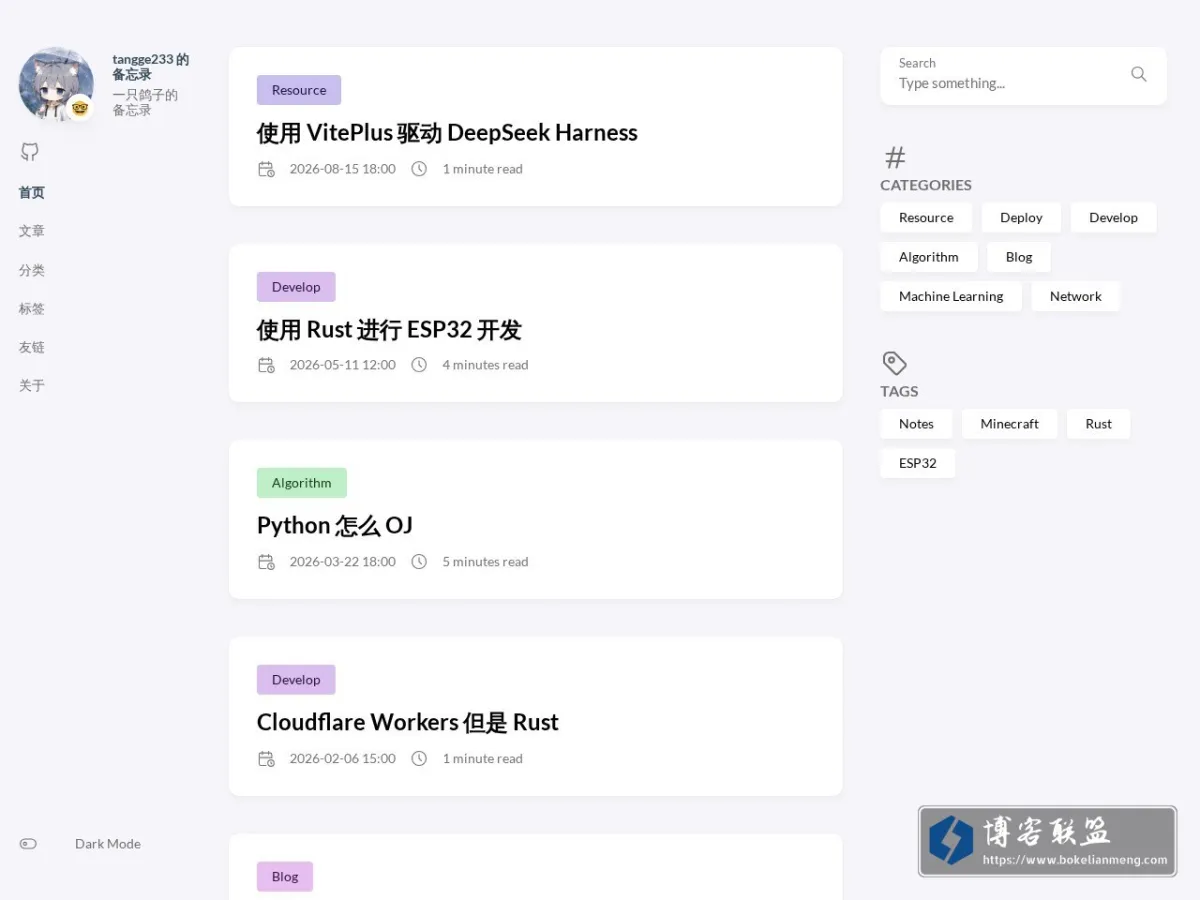Open 关于 in the sidebar menu
Image resolution: width=1200 pixels, height=900 pixels.
click(x=32, y=386)
